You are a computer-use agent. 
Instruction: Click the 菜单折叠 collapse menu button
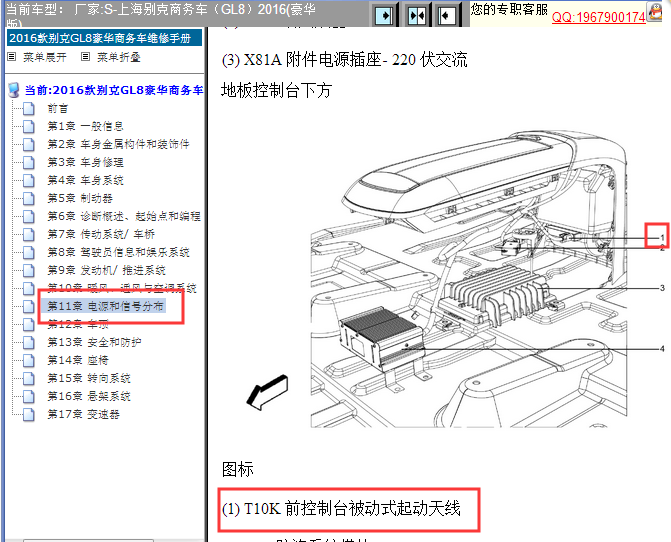(x=119, y=57)
